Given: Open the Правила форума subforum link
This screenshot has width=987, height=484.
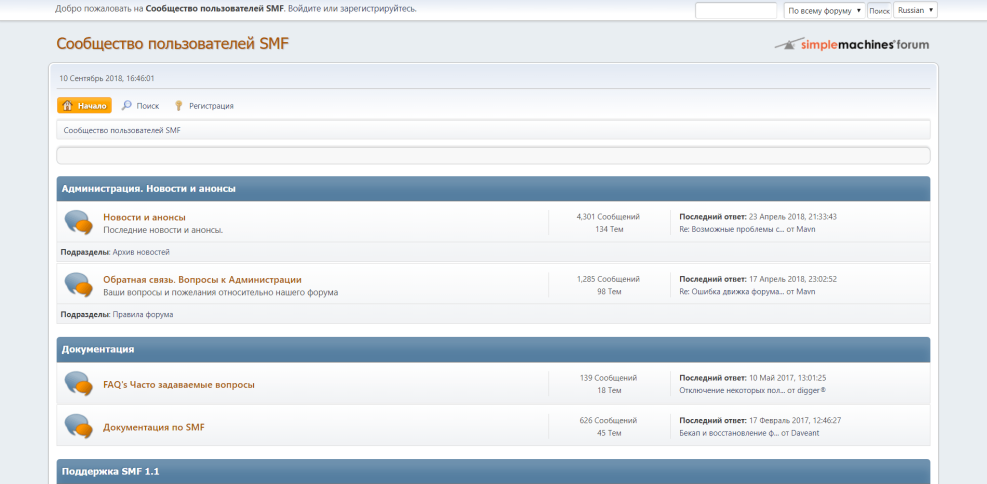Looking at the screenshot, I should (143, 314).
